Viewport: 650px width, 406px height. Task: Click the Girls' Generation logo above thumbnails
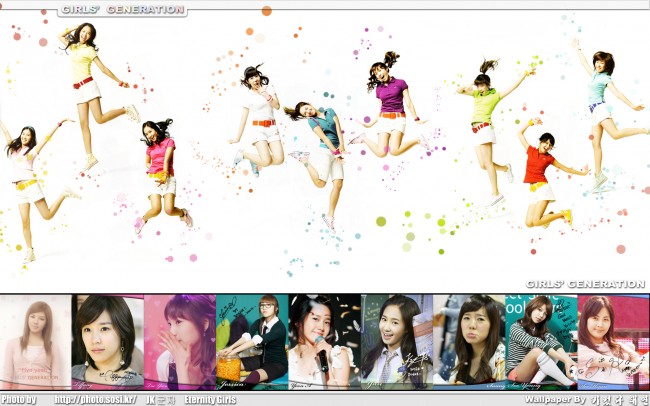[585, 284]
